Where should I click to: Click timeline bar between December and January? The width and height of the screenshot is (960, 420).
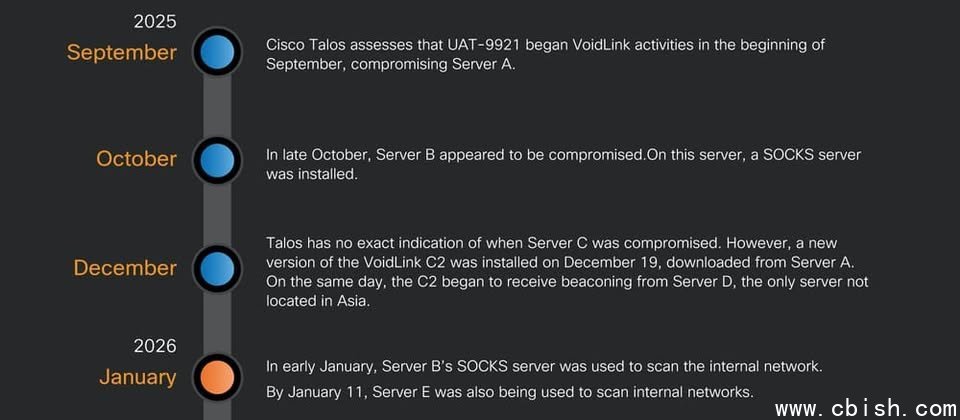(x=217, y=322)
